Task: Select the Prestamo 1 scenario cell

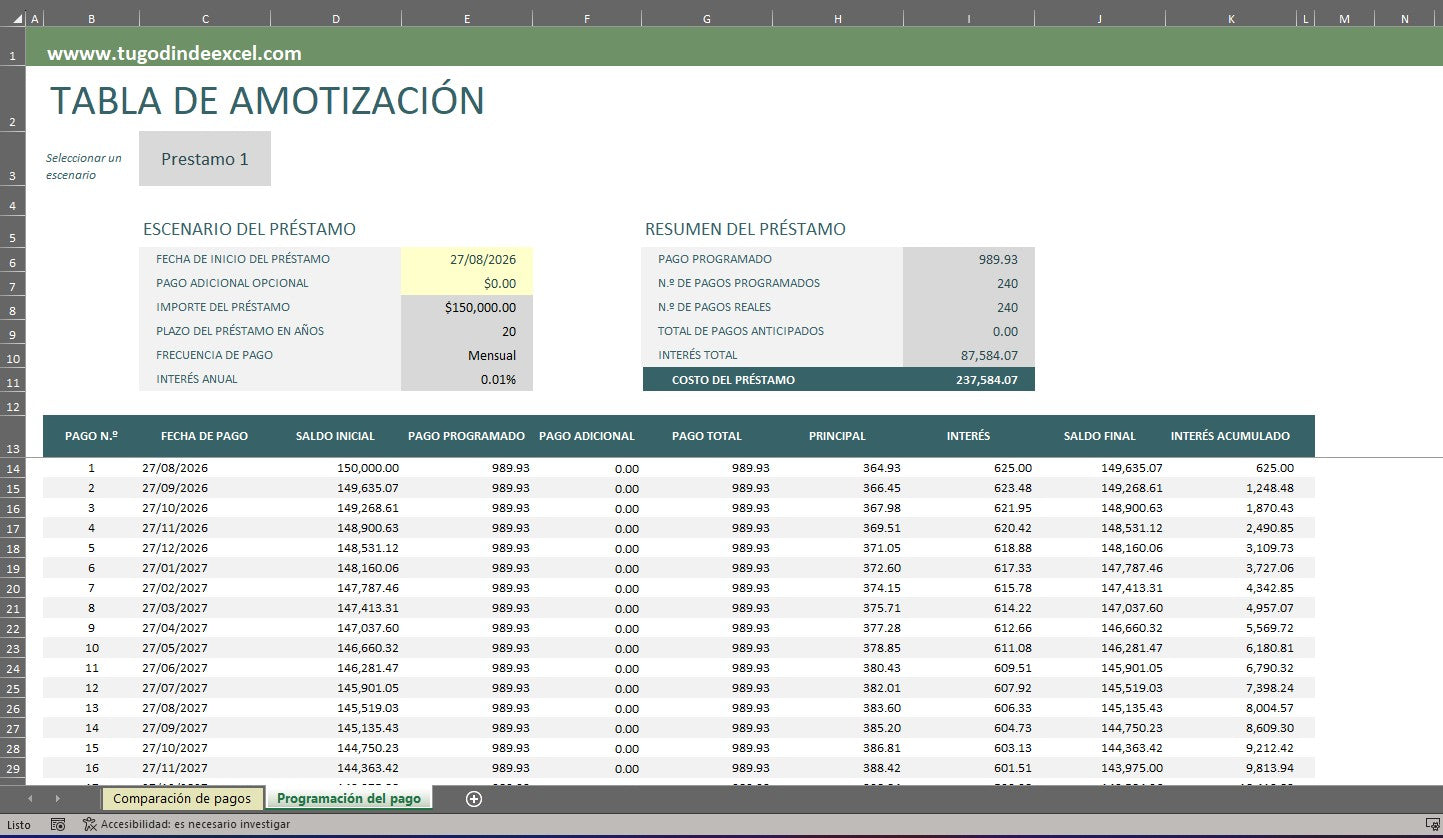Action: 205,158
